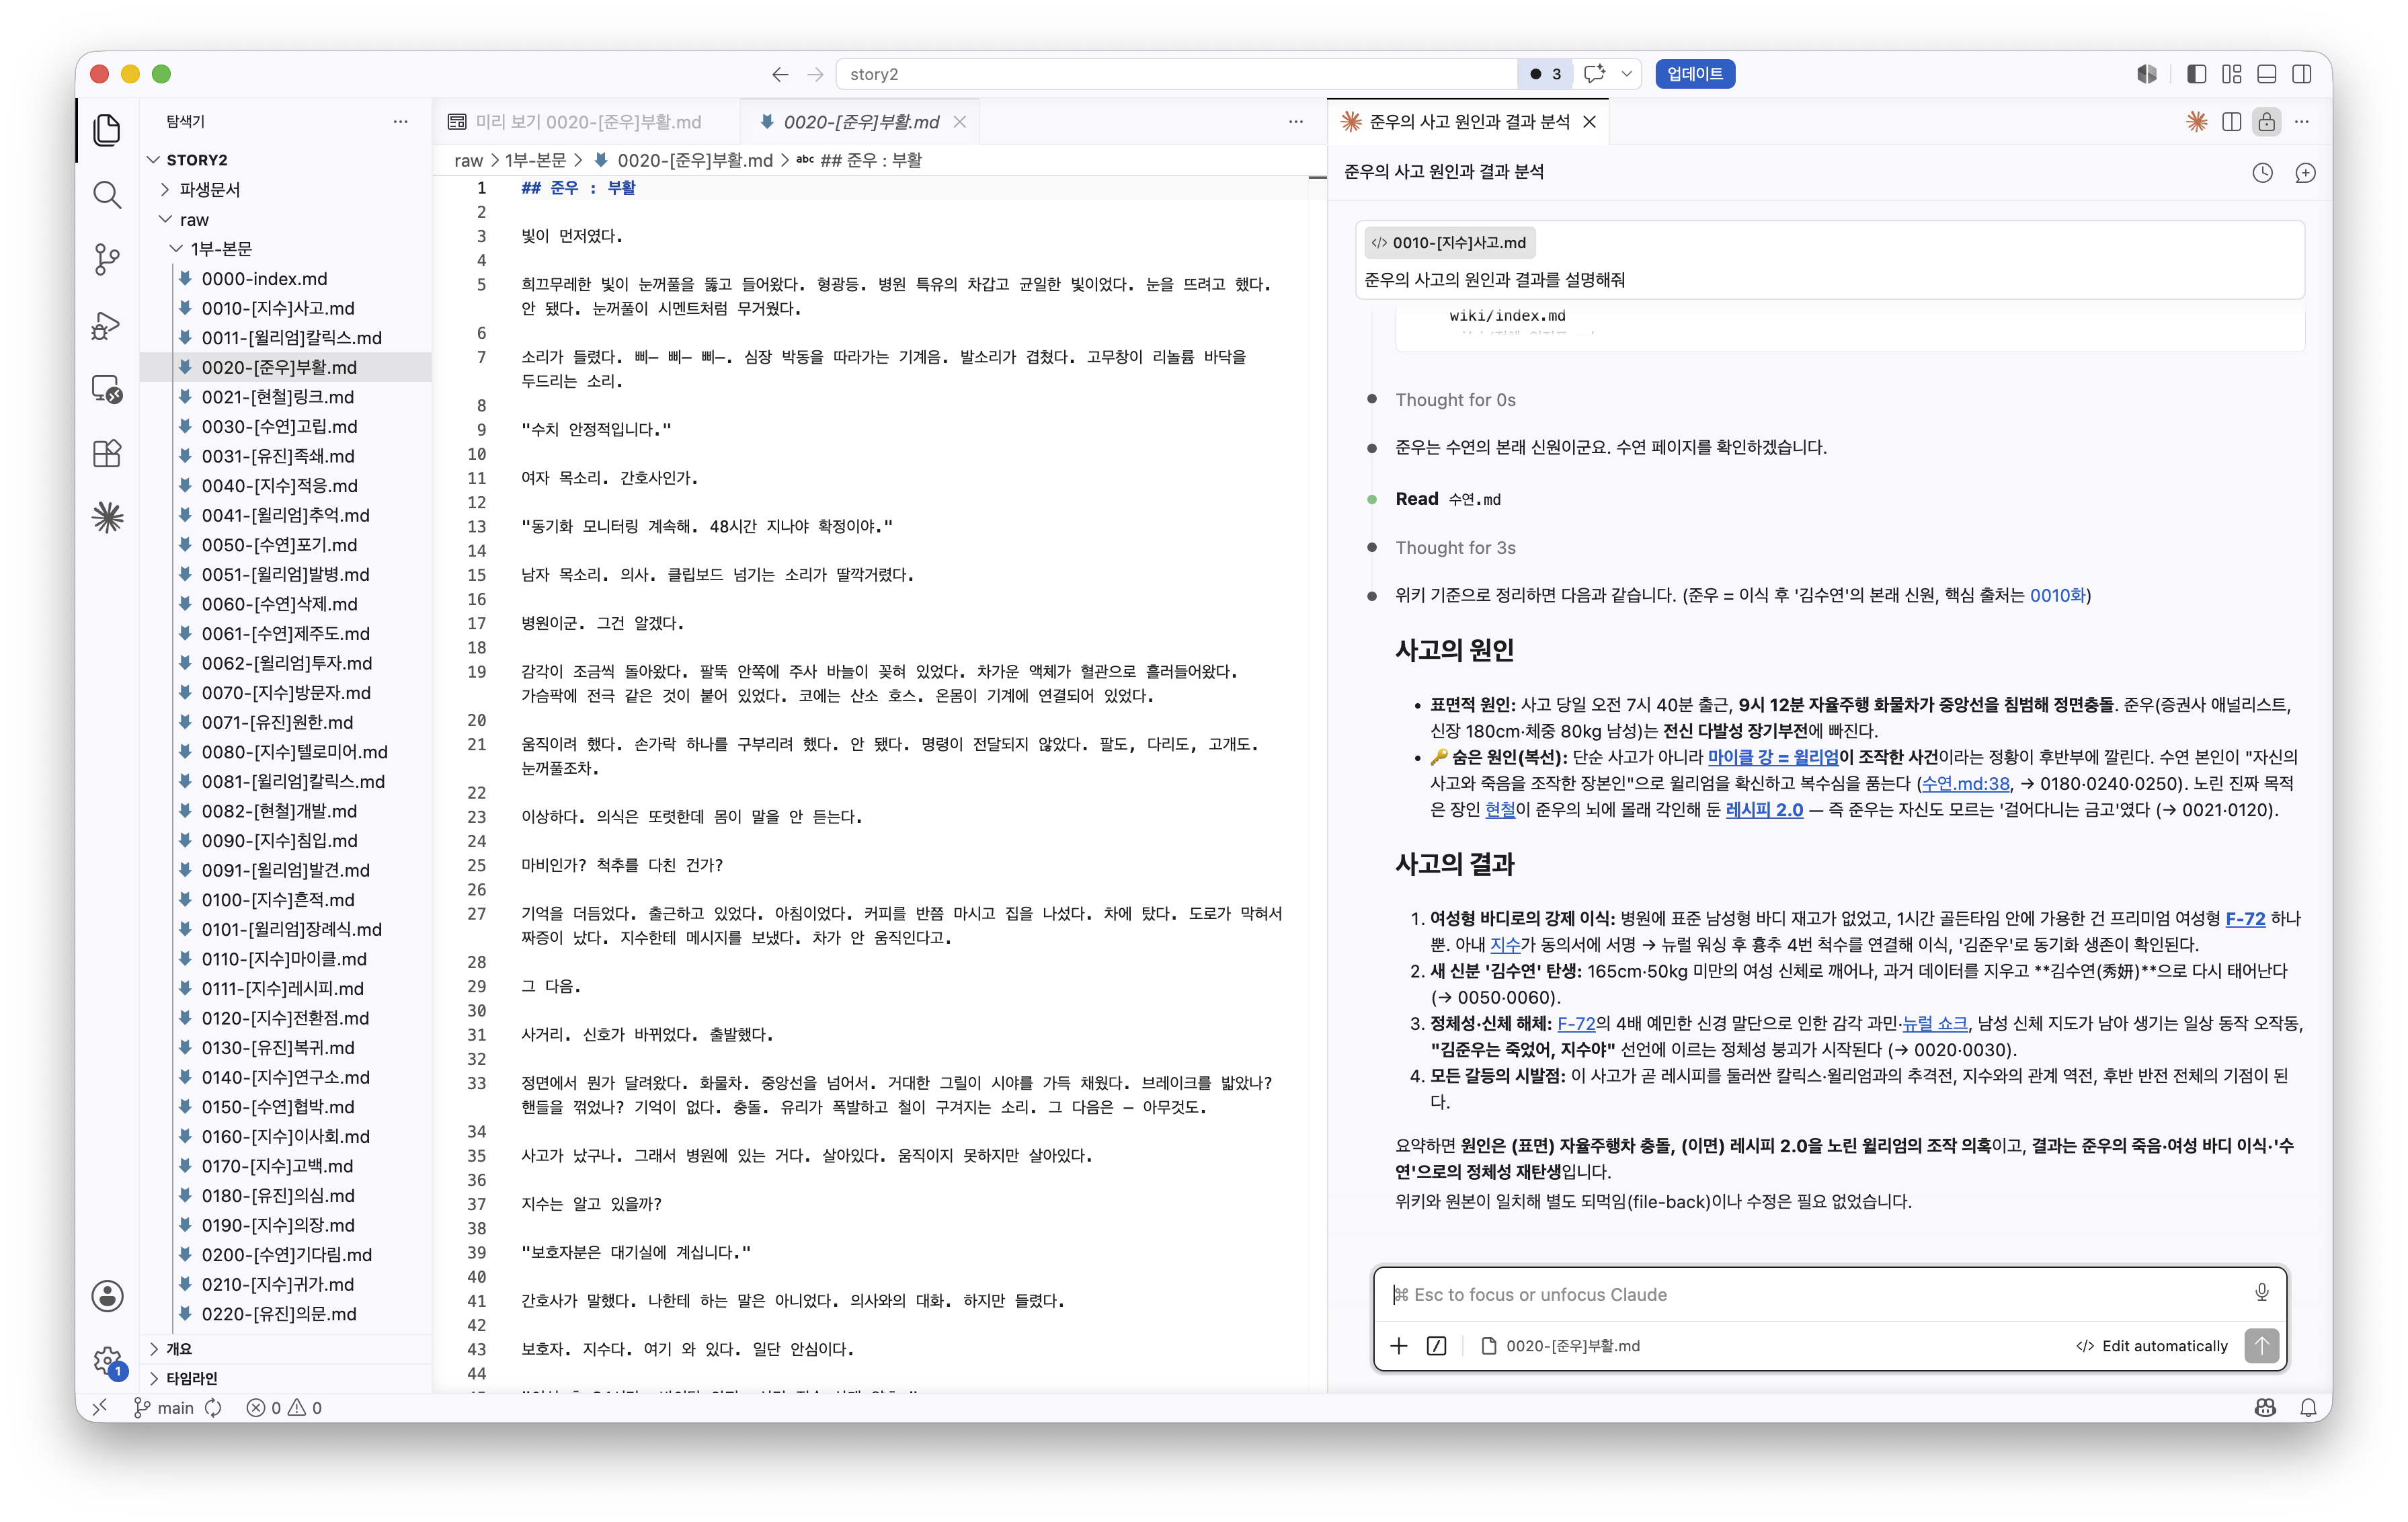
Task: Expand the 파생문서 folder
Action: 209,189
